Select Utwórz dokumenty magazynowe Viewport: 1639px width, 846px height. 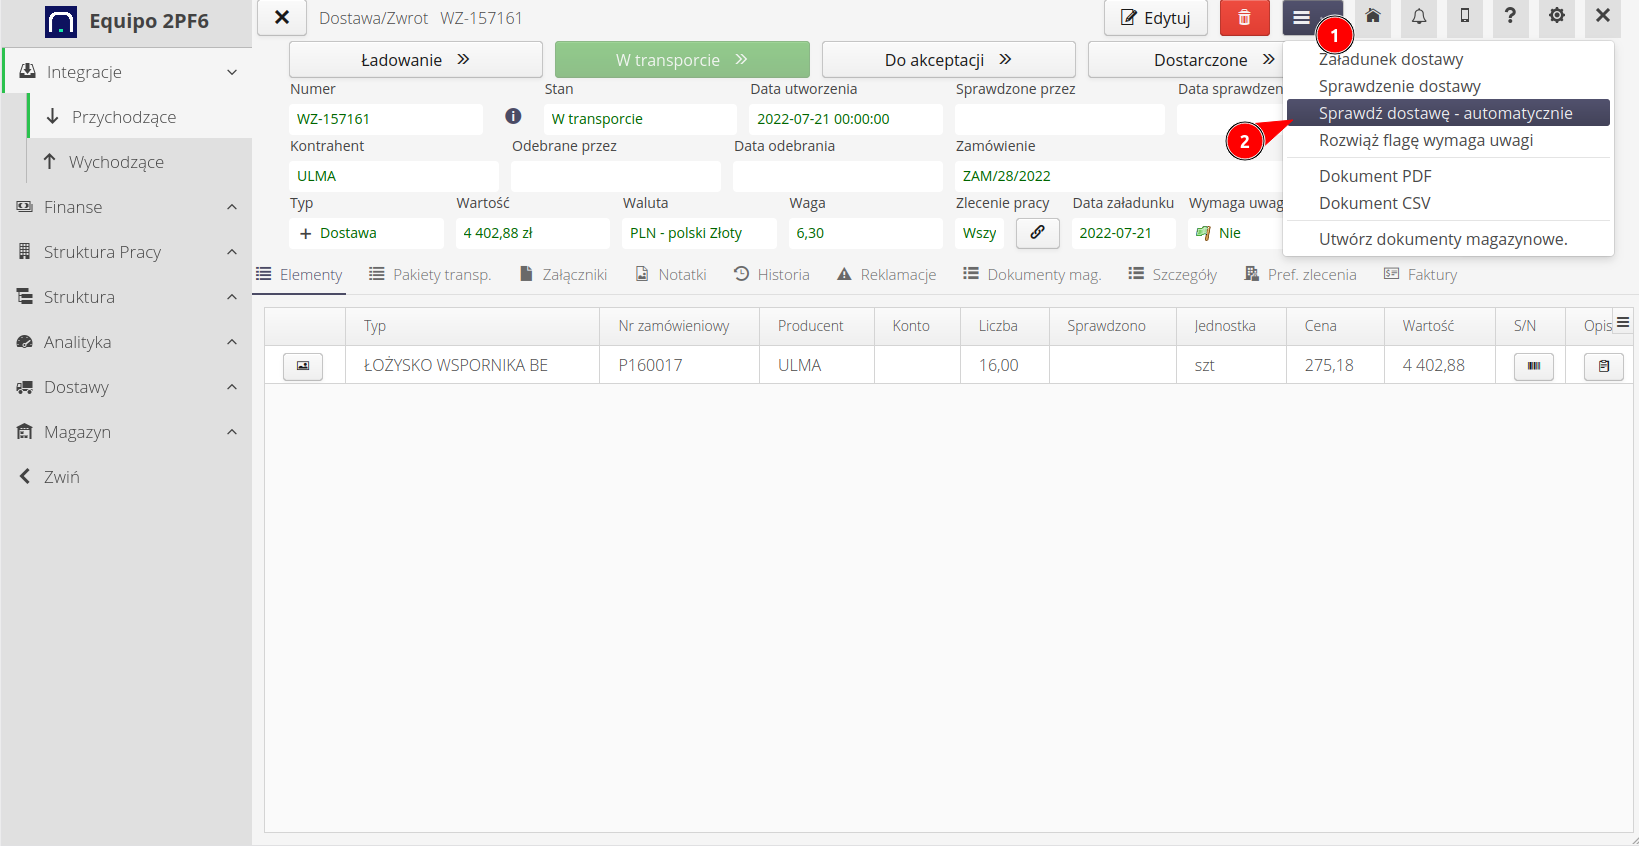(1448, 239)
